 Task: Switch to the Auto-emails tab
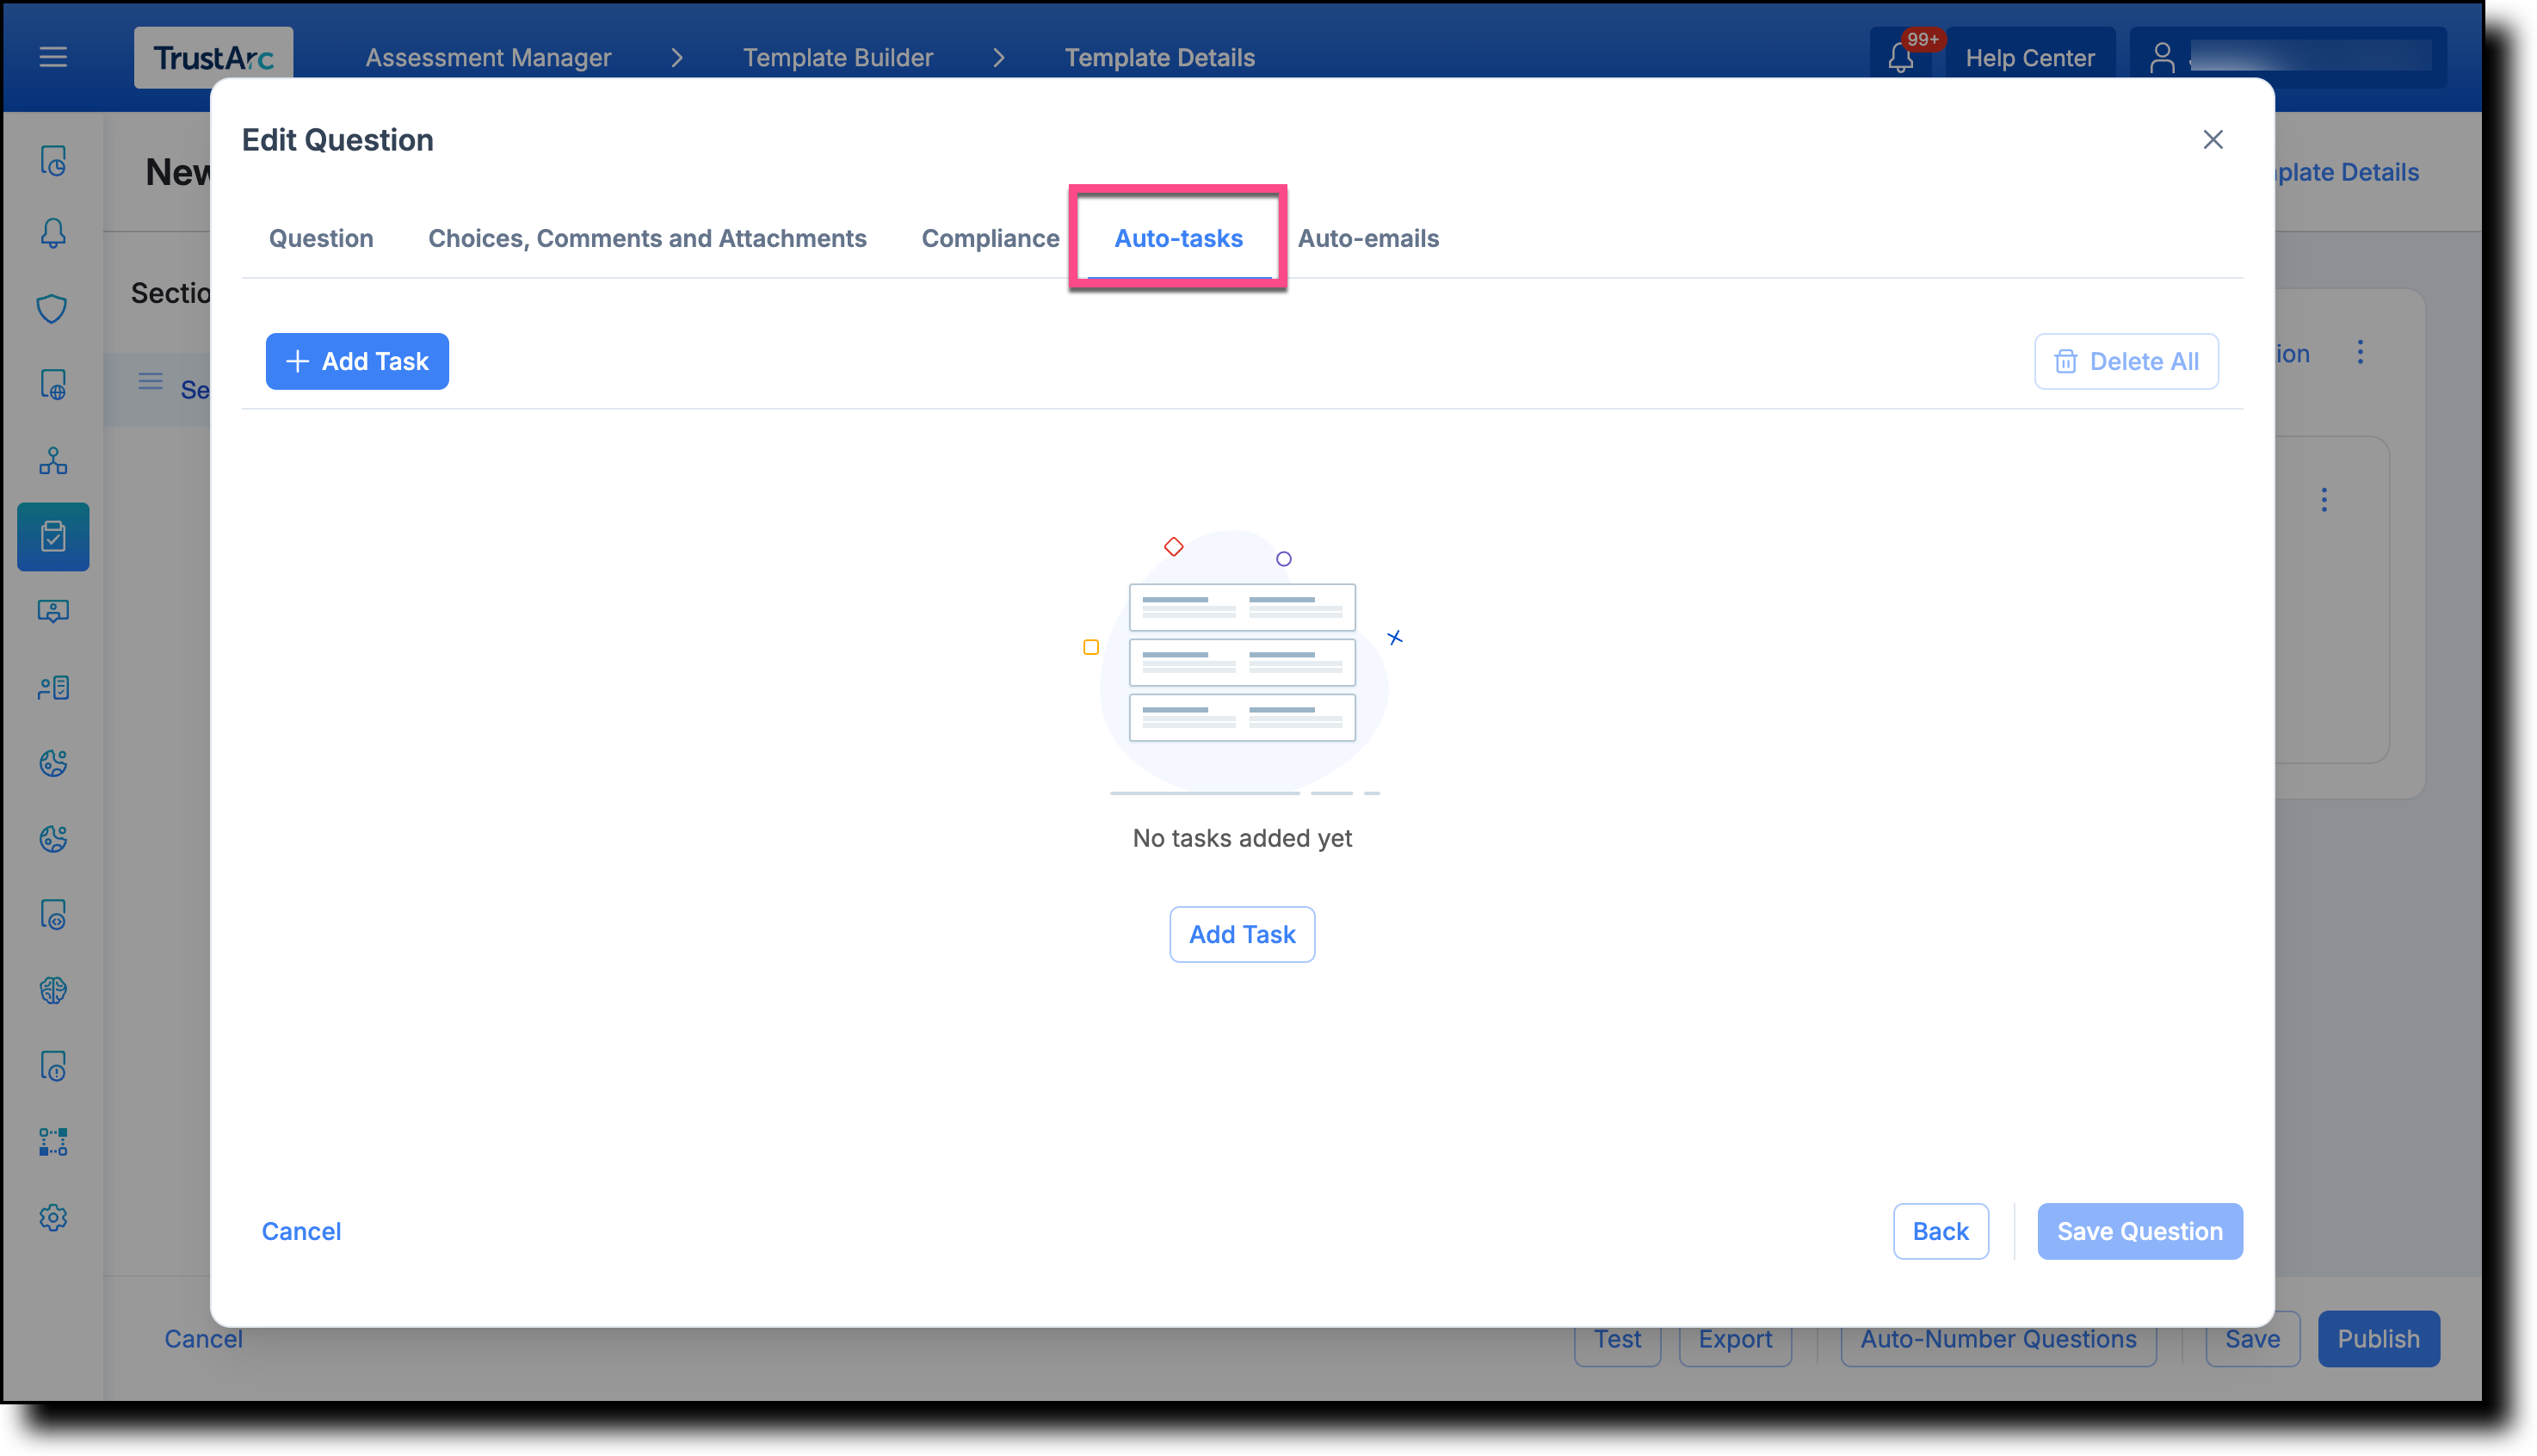tap(1368, 238)
